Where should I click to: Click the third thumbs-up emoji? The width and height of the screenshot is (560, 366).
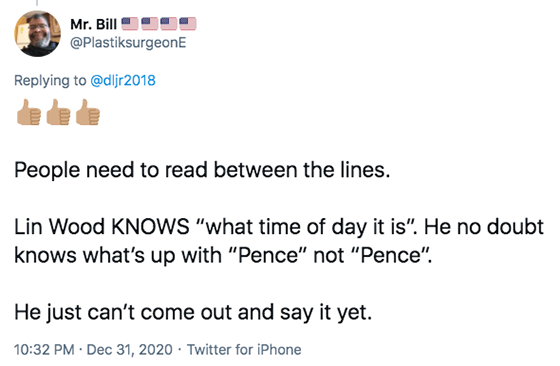88,112
